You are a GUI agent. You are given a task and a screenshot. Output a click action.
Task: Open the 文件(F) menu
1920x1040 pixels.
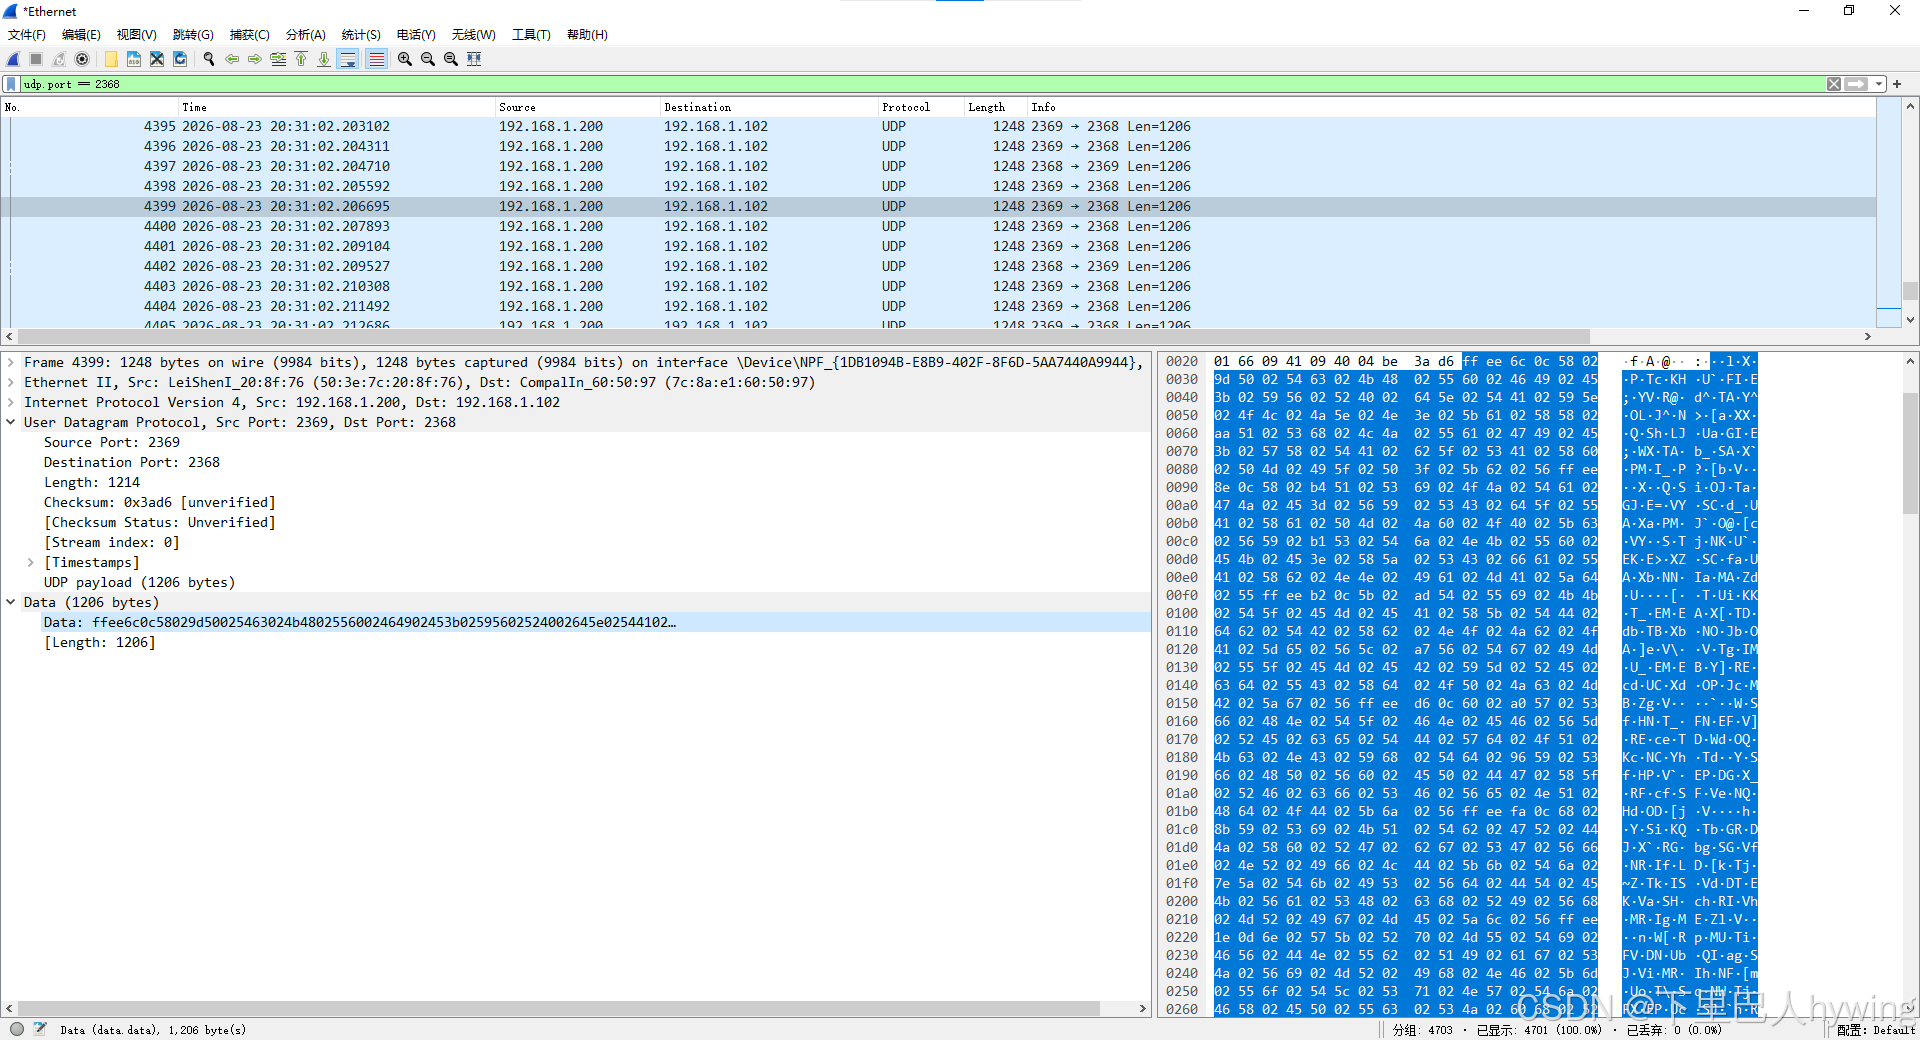click(27, 34)
